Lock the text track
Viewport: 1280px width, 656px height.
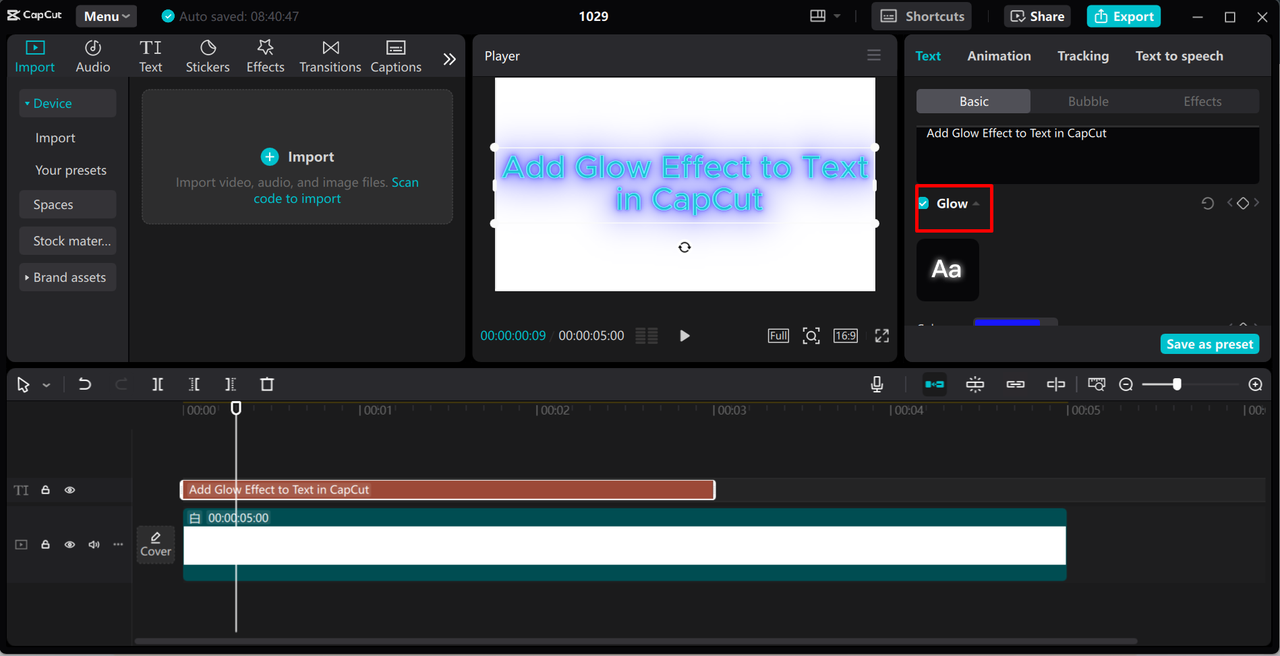tap(45, 490)
